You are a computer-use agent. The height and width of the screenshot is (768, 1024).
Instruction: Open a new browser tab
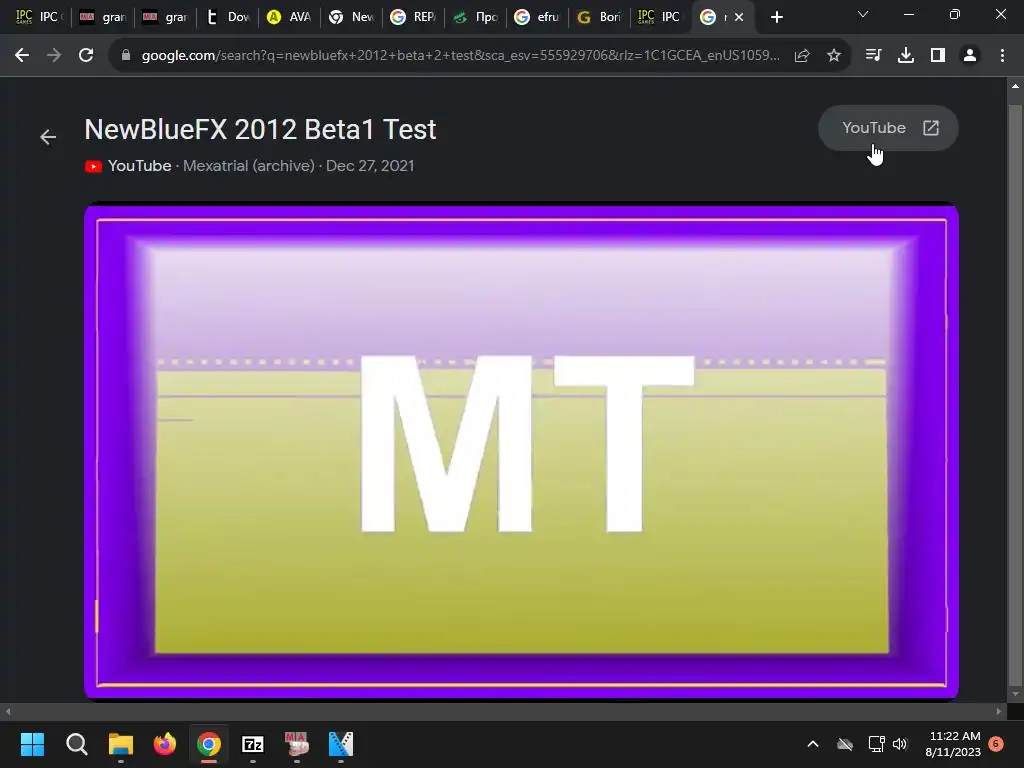(776, 17)
